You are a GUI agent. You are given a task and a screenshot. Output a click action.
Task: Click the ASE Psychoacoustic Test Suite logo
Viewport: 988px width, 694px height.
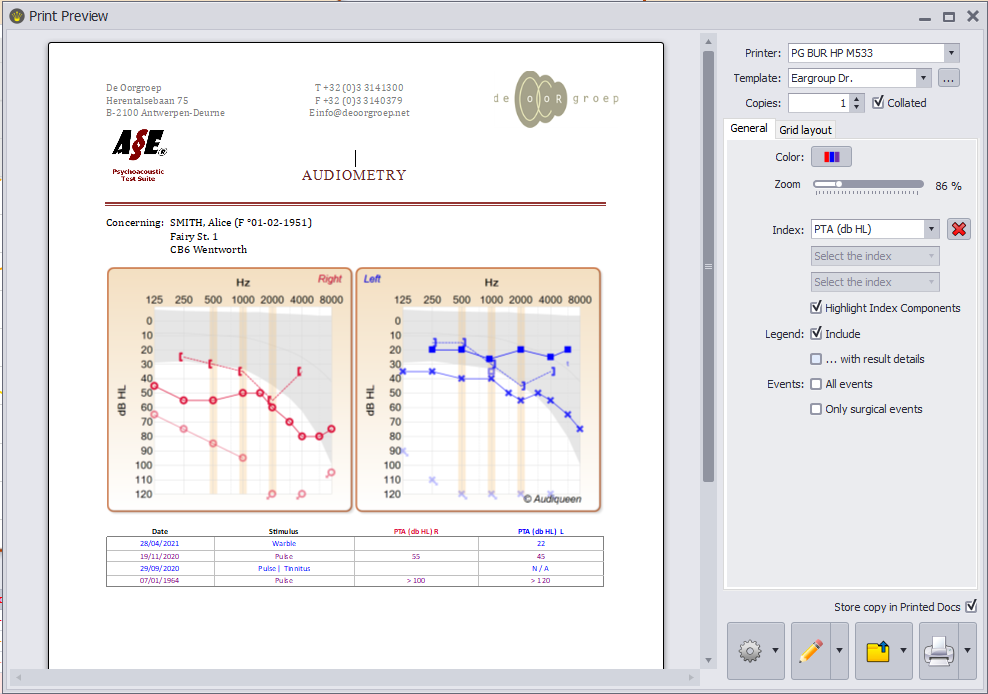pyautogui.click(x=139, y=155)
